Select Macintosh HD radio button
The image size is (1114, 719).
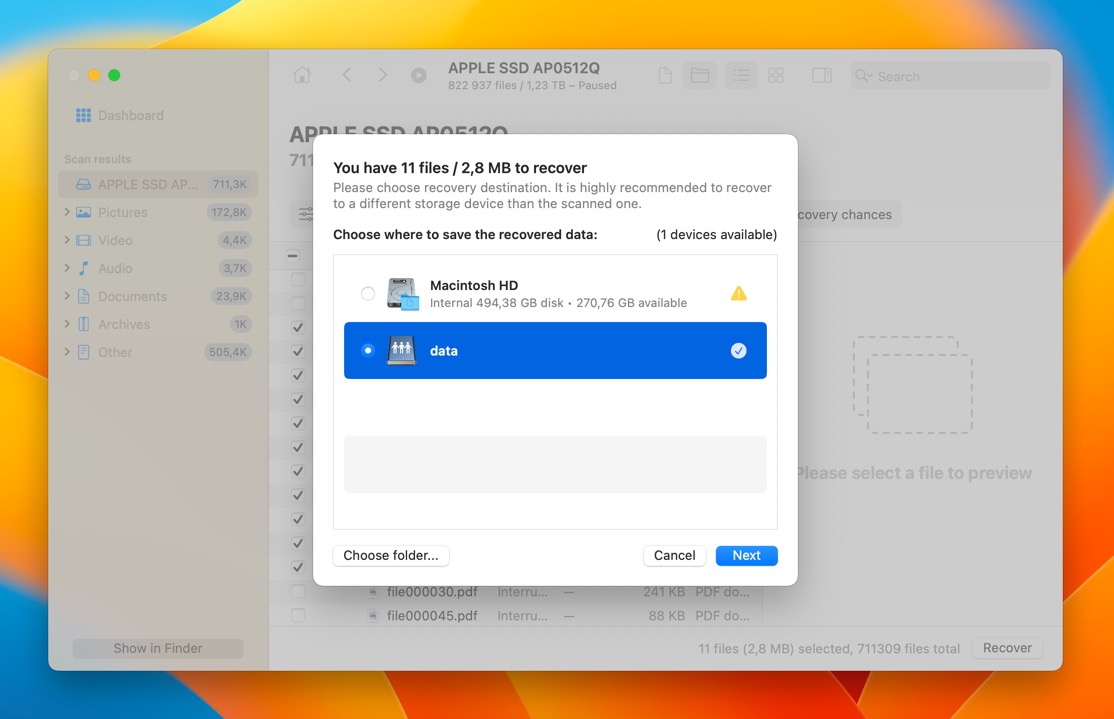(x=367, y=293)
